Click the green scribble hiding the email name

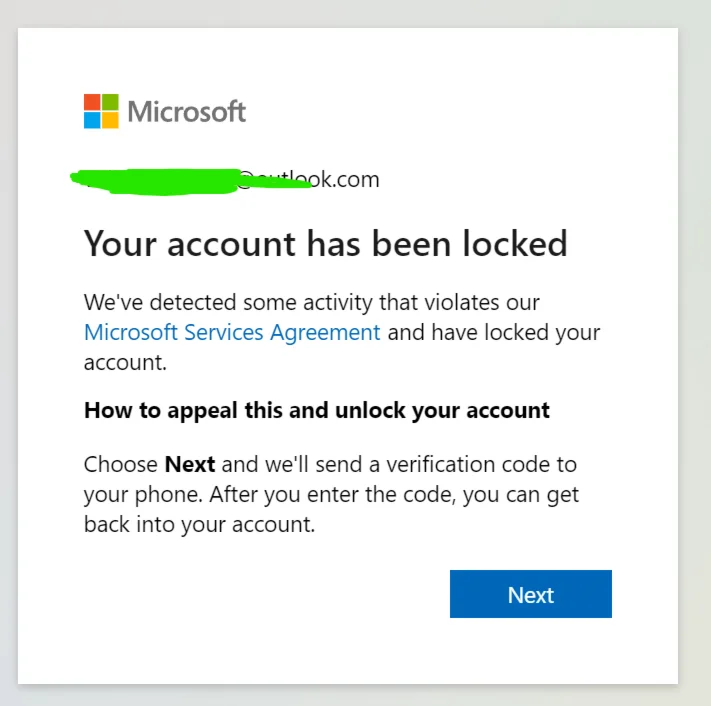160,180
